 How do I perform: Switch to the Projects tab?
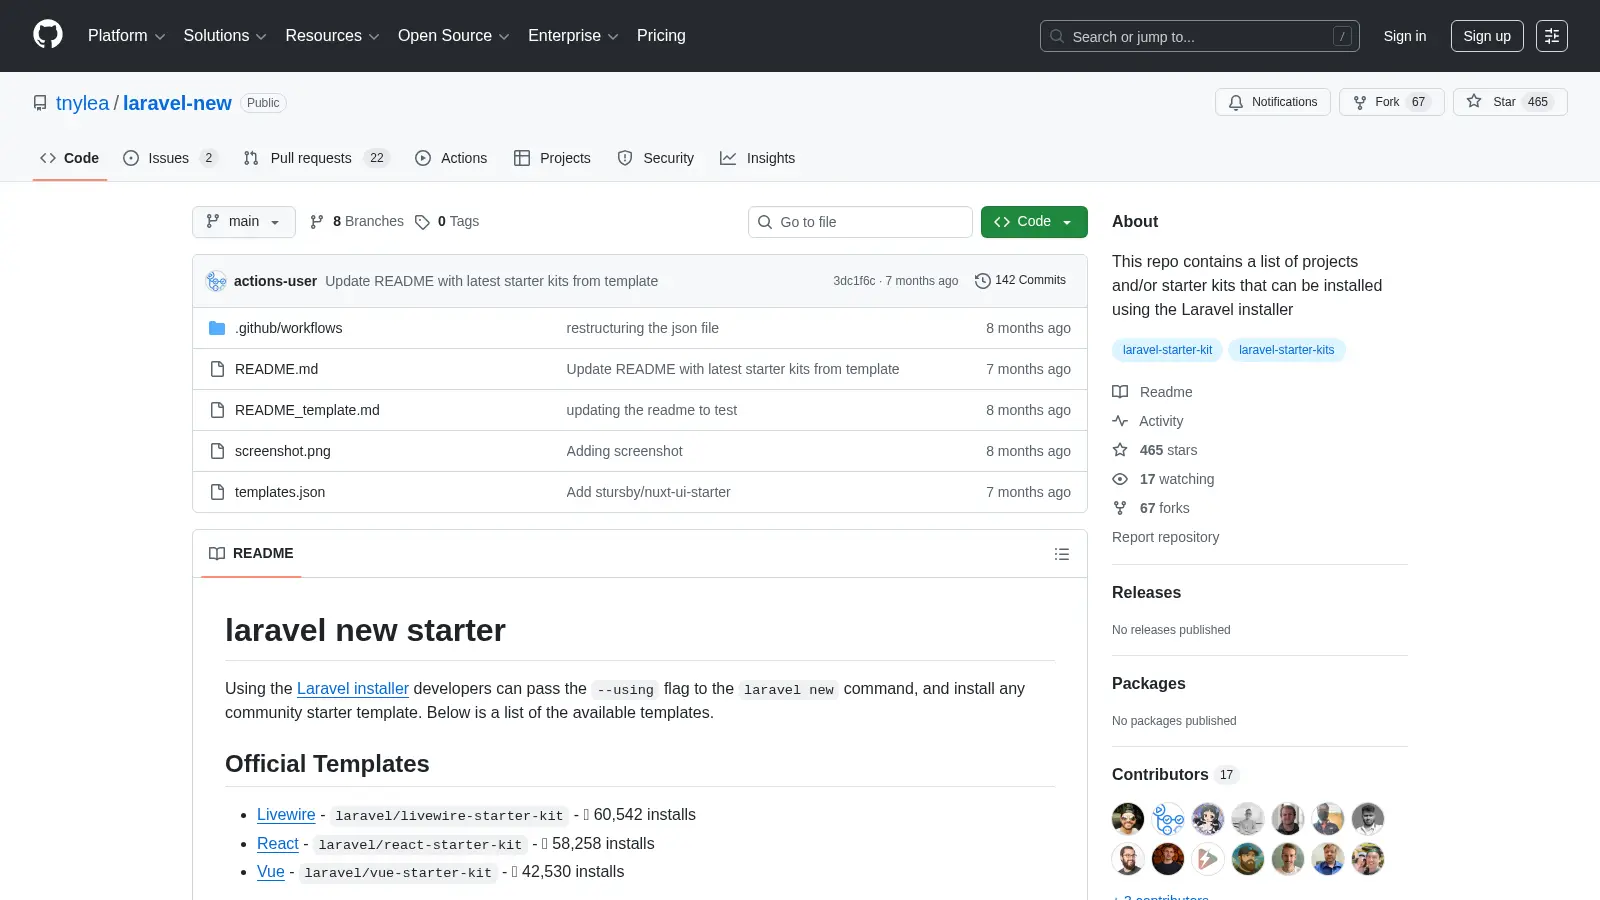click(x=552, y=158)
